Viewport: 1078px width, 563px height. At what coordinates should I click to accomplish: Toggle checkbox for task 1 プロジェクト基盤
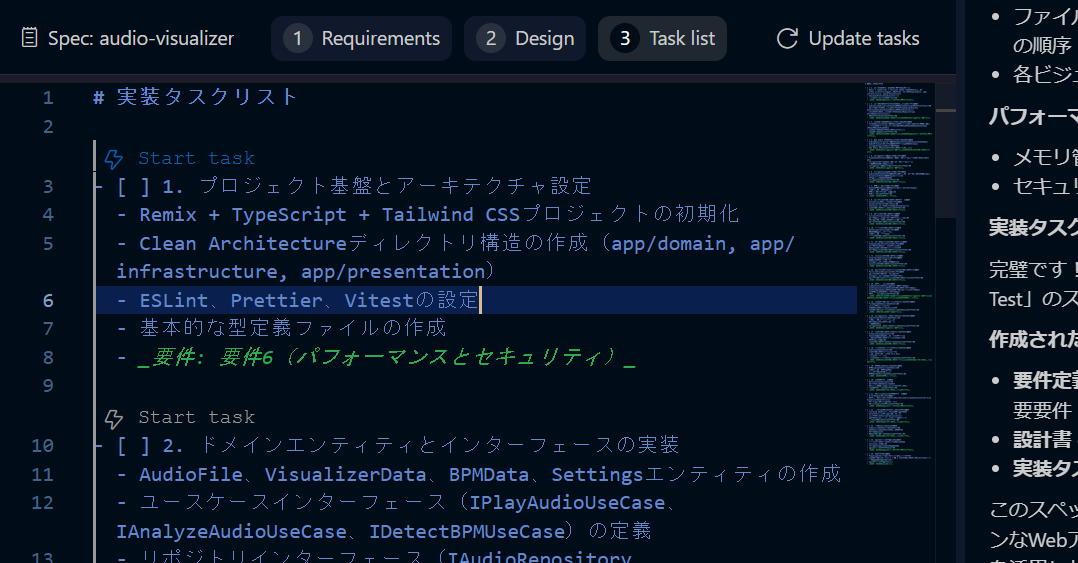click(x=133, y=186)
